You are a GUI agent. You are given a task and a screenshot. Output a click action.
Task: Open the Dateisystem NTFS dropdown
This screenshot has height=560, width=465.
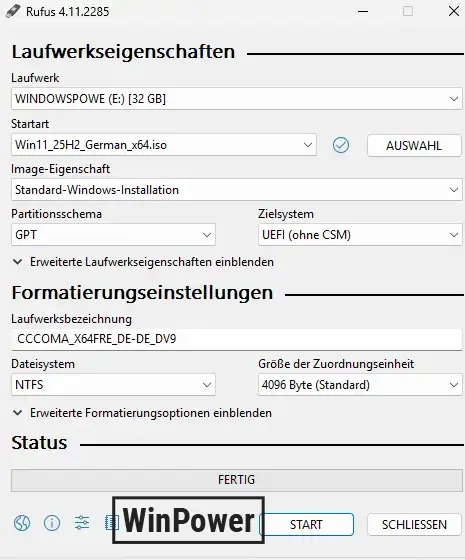(113, 385)
